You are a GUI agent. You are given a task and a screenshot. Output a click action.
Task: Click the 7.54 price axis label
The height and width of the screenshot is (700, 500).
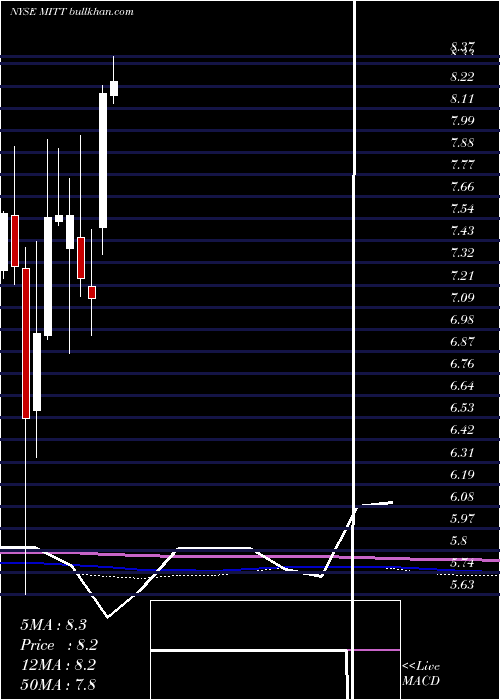pos(462,209)
